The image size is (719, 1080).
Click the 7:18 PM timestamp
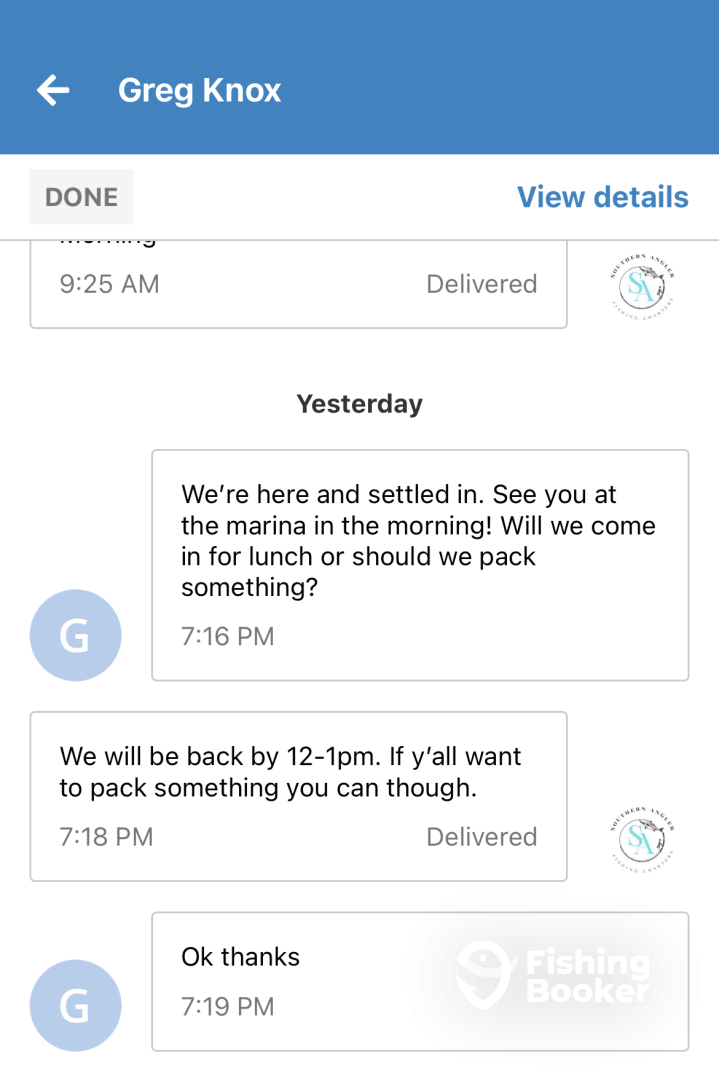click(x=106, y=836)
